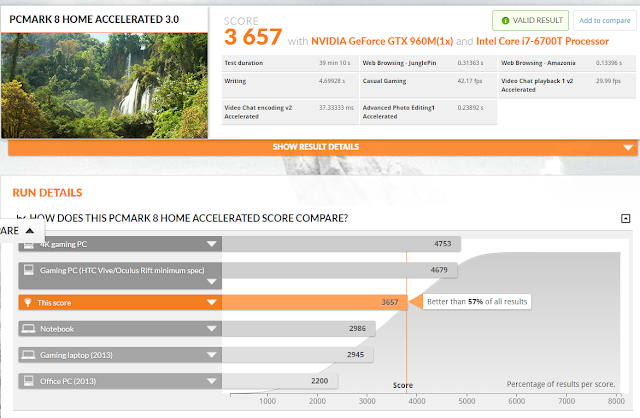Click Web Browsing - Amazonia label
This screenshot has width=640, height=418.
tap(538, 63)
